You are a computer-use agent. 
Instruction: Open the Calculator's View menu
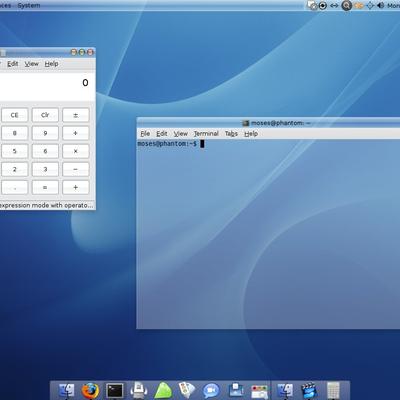[31, 64]
